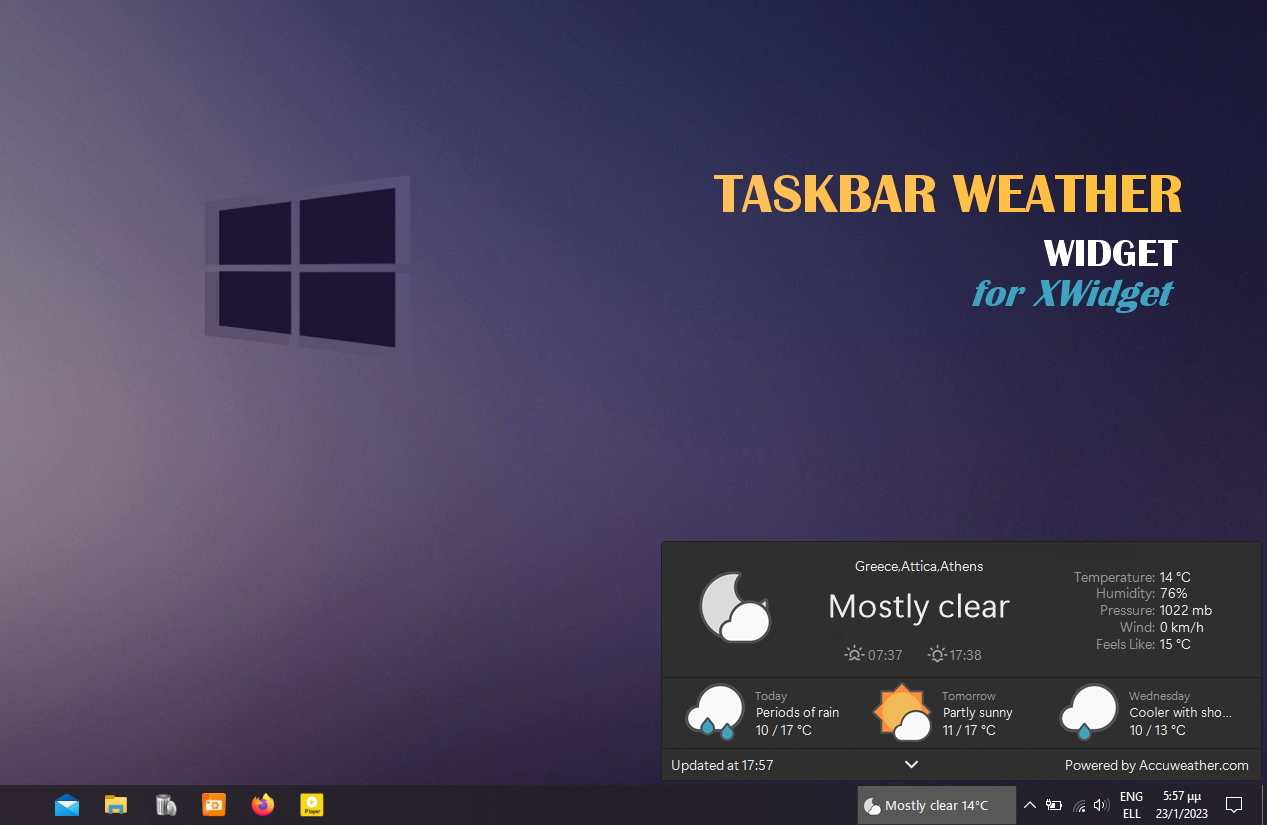Viewport: 1267px width, 825px height.
Task: Open File Explorer from the taskbar
Action: 115,804
